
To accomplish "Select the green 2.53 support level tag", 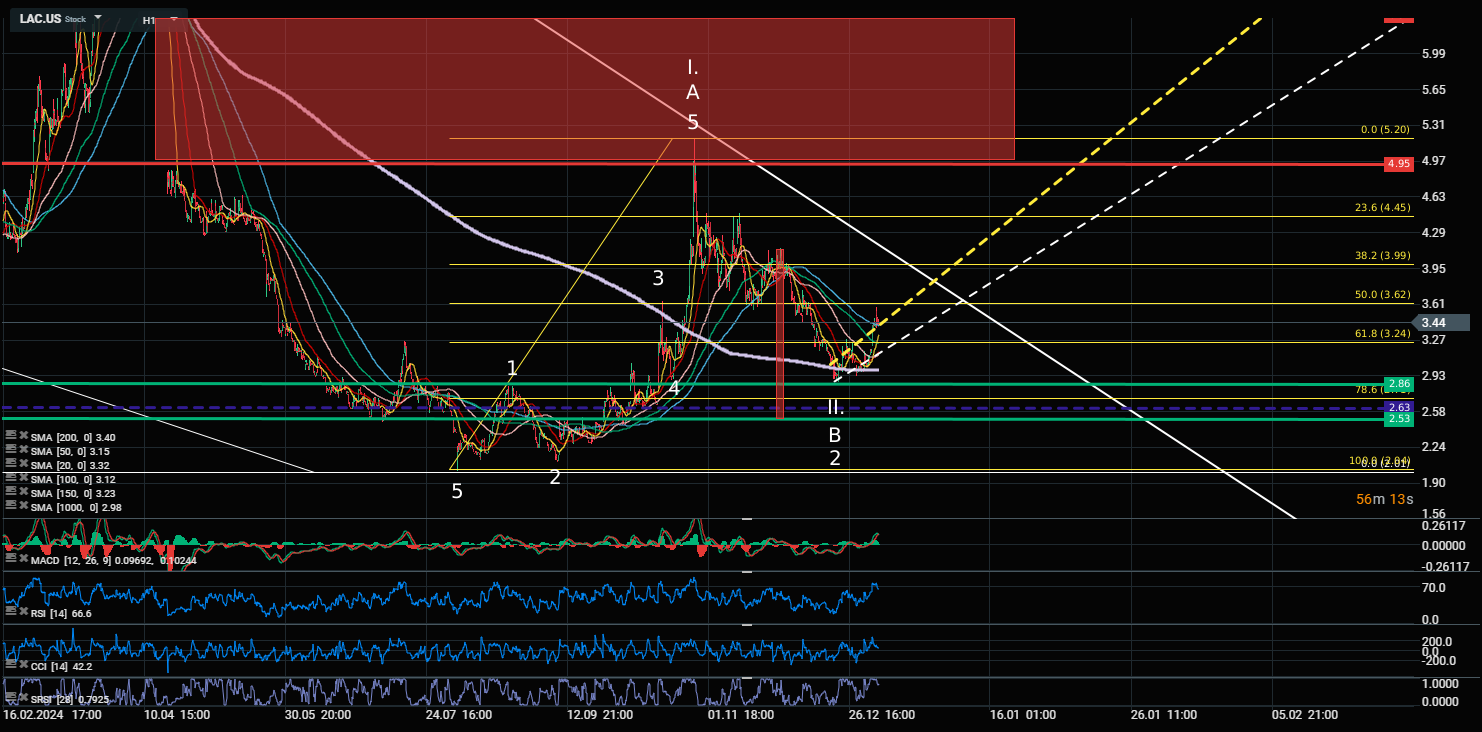I will click(x=1398, y=419).
